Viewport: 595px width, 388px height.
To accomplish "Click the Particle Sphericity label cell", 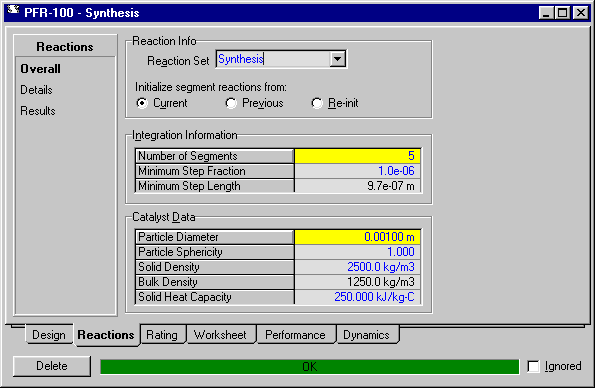I will 215,252.
